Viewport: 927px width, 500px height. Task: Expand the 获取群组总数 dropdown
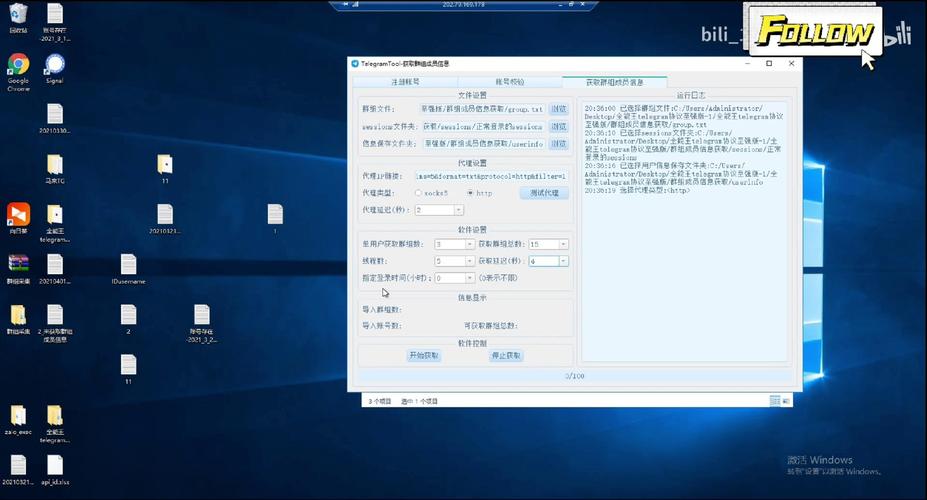[563, 244]
